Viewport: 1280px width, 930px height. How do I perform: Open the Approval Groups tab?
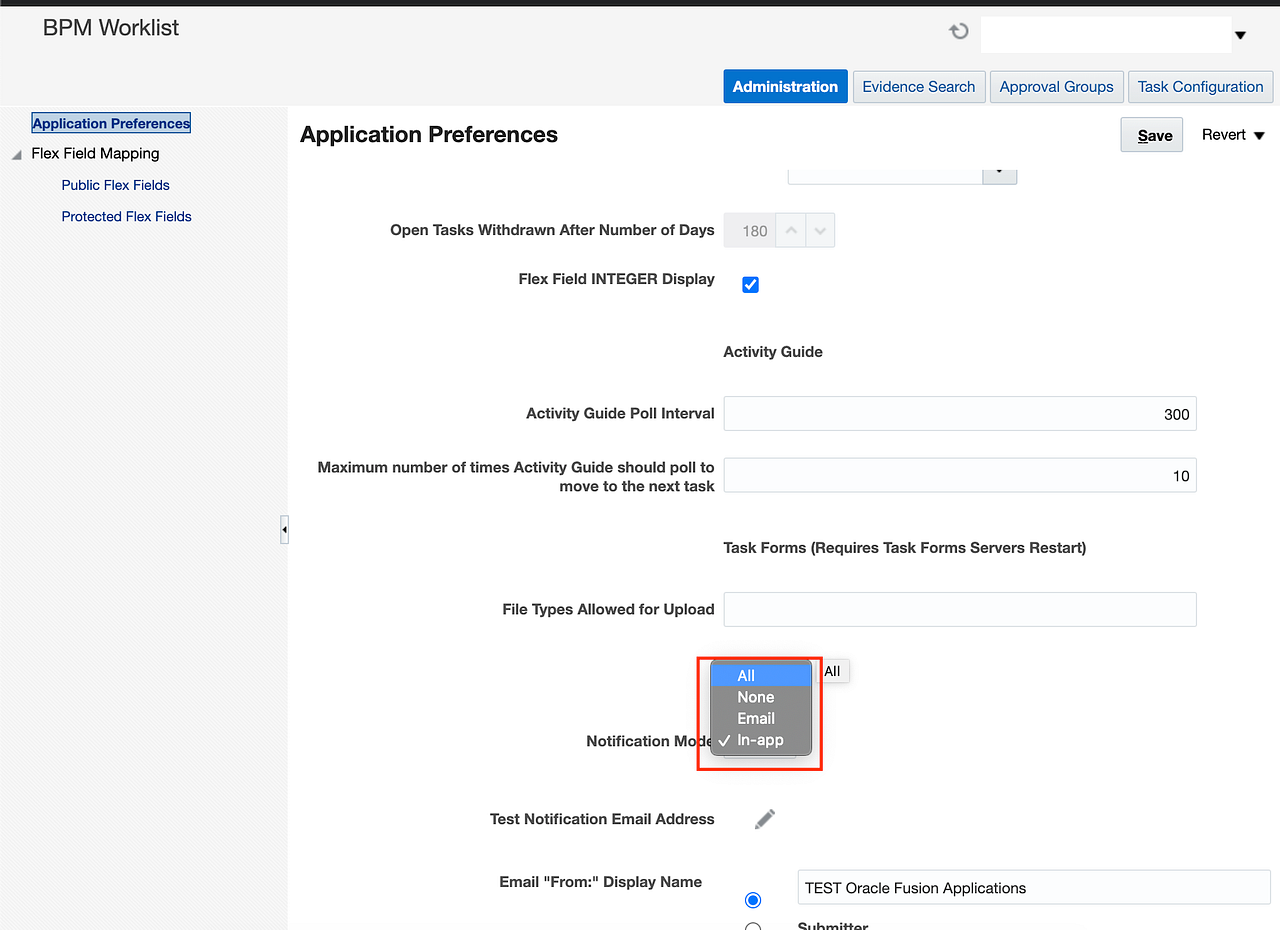point(1056,87)
